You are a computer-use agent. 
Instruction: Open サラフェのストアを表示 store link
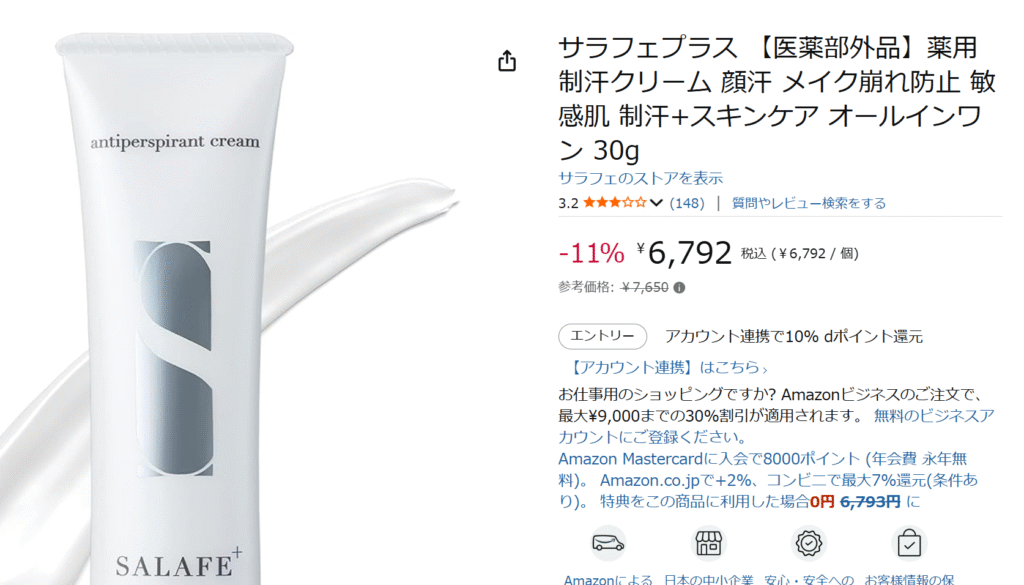(x=640, y=178)
